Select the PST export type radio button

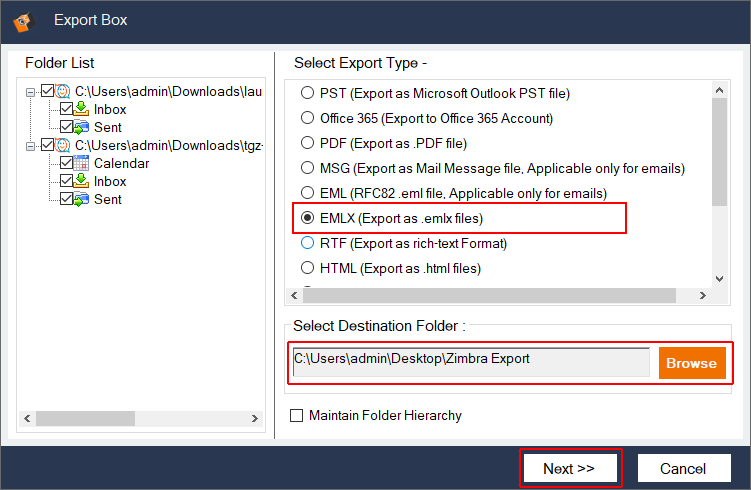click(x=306, y=93)
